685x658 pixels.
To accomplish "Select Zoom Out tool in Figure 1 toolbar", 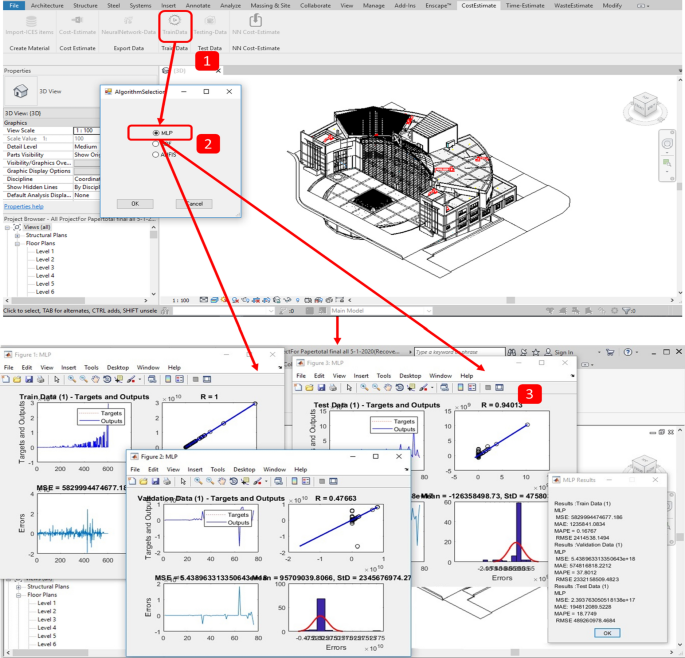I will pyautogui.click(x=83, y=379).
